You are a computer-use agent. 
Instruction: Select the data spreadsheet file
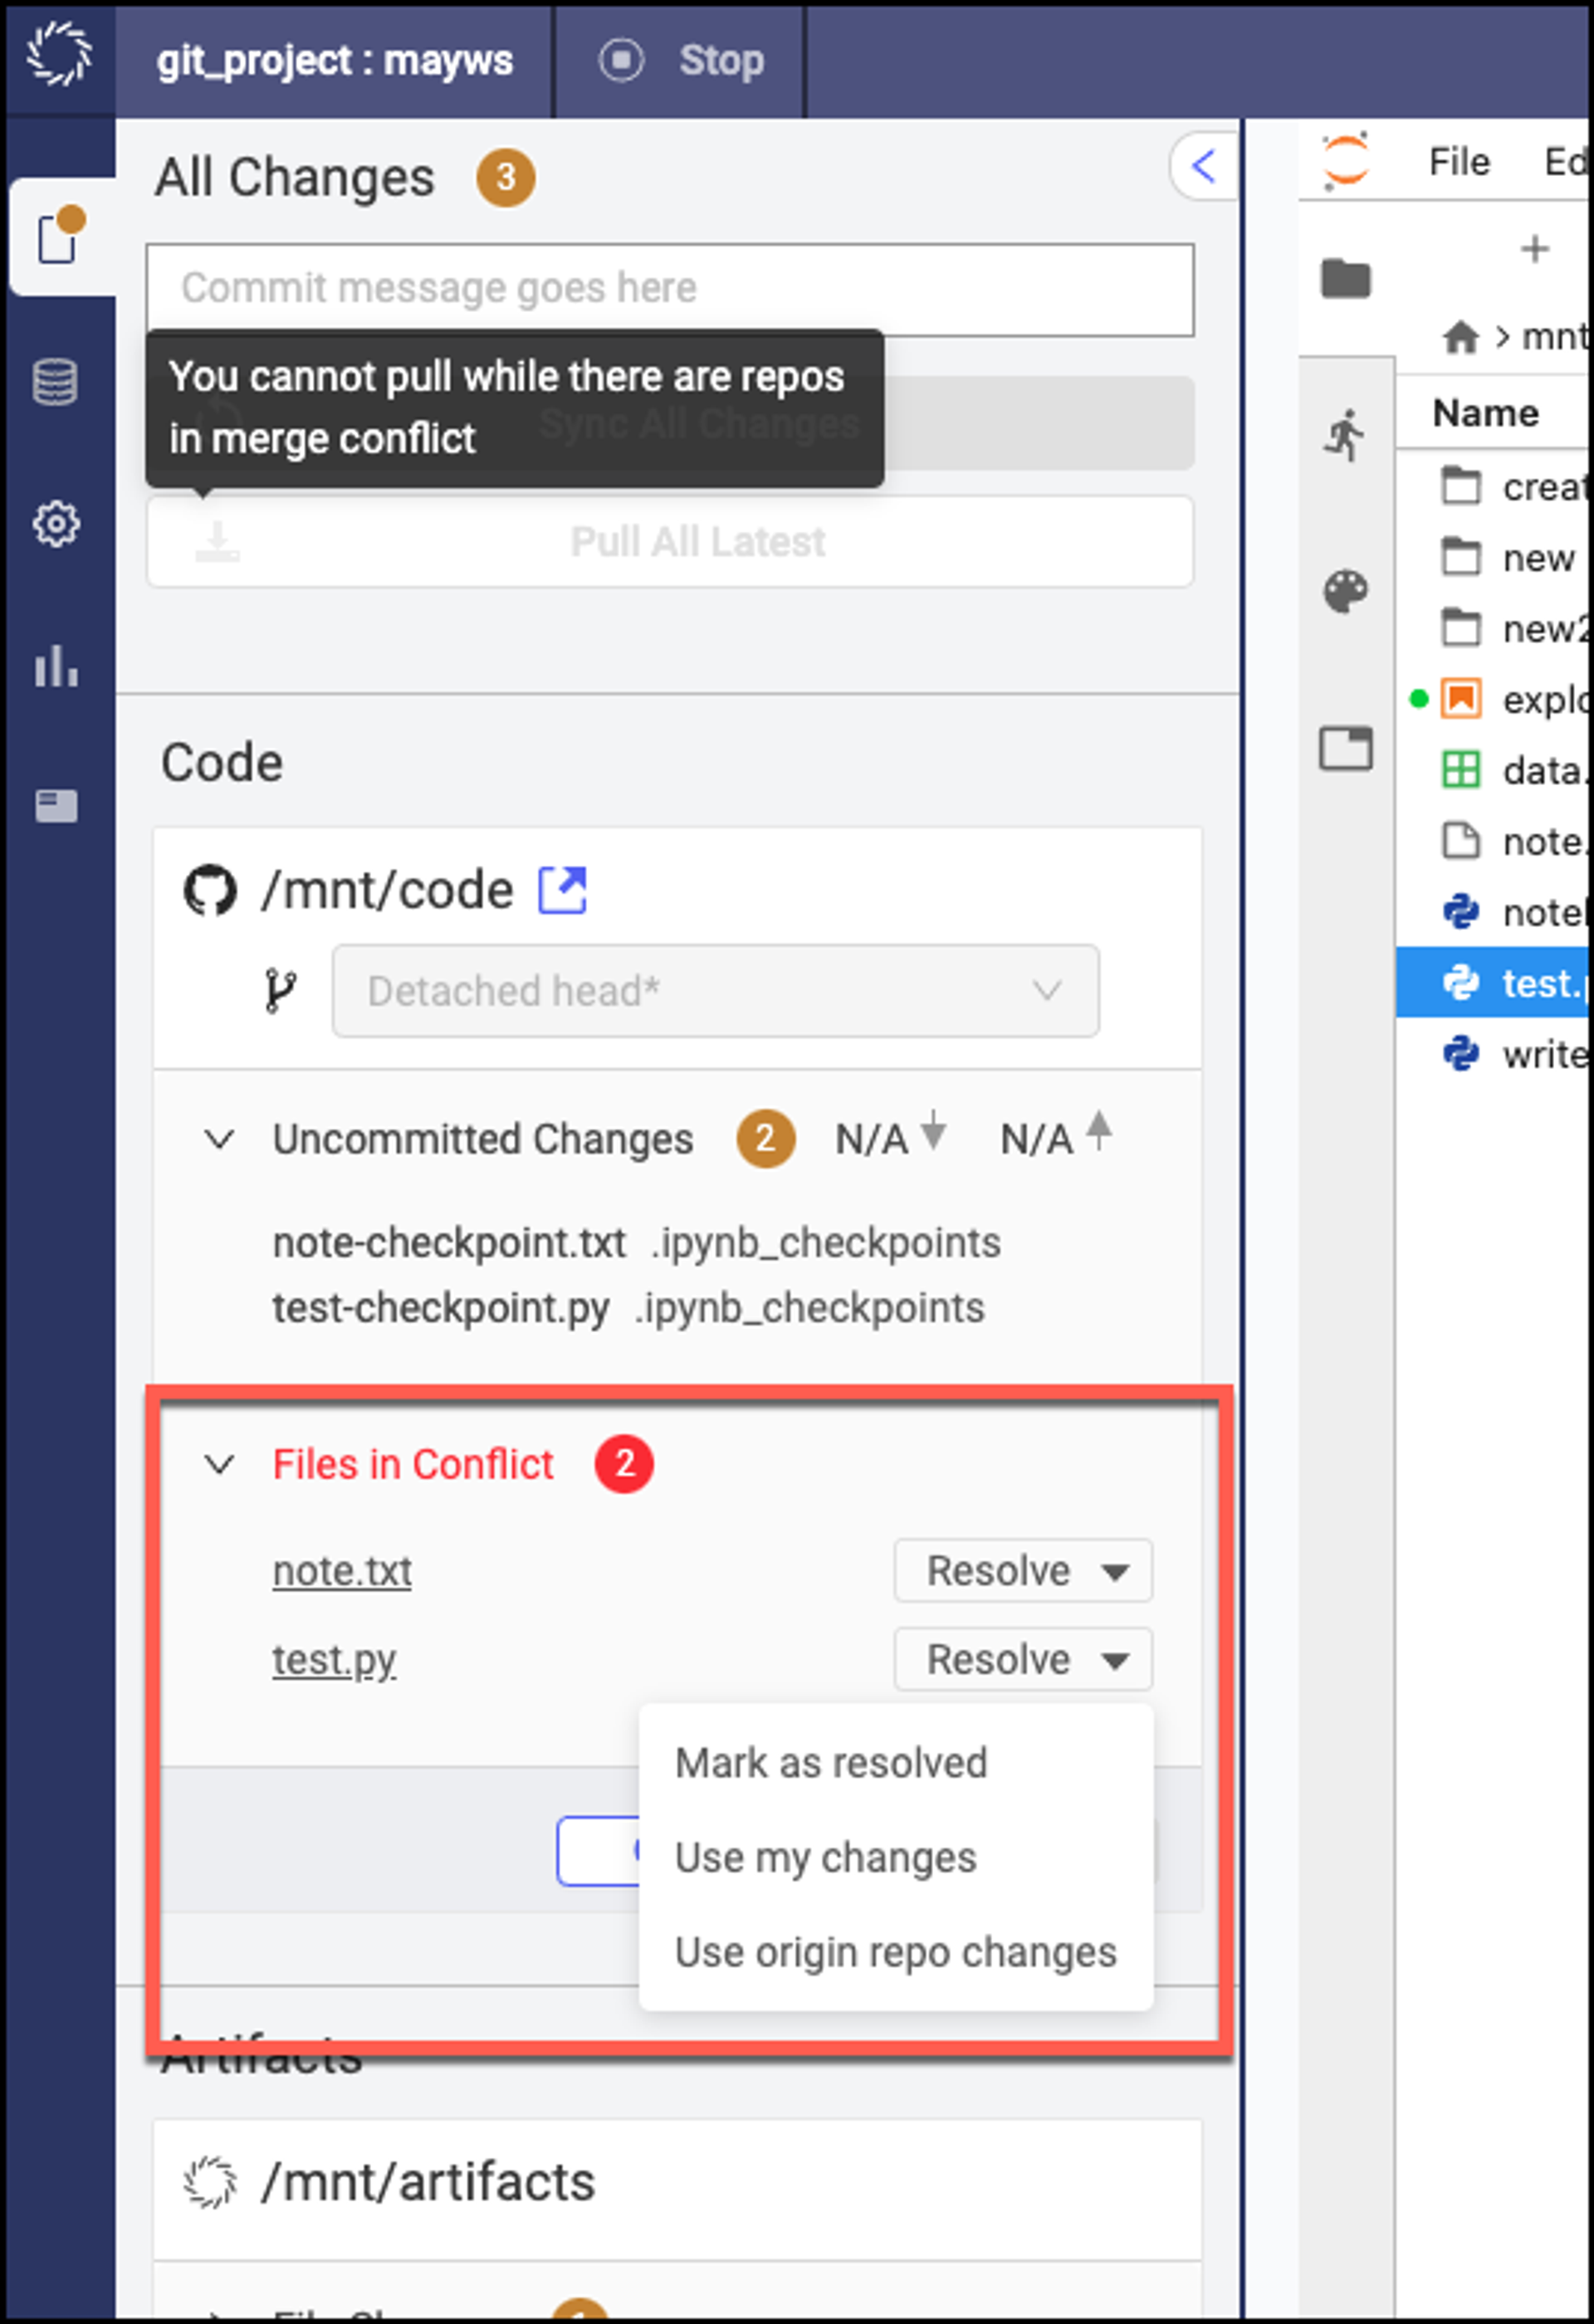pyautogui.click(x=1492, y=770)
